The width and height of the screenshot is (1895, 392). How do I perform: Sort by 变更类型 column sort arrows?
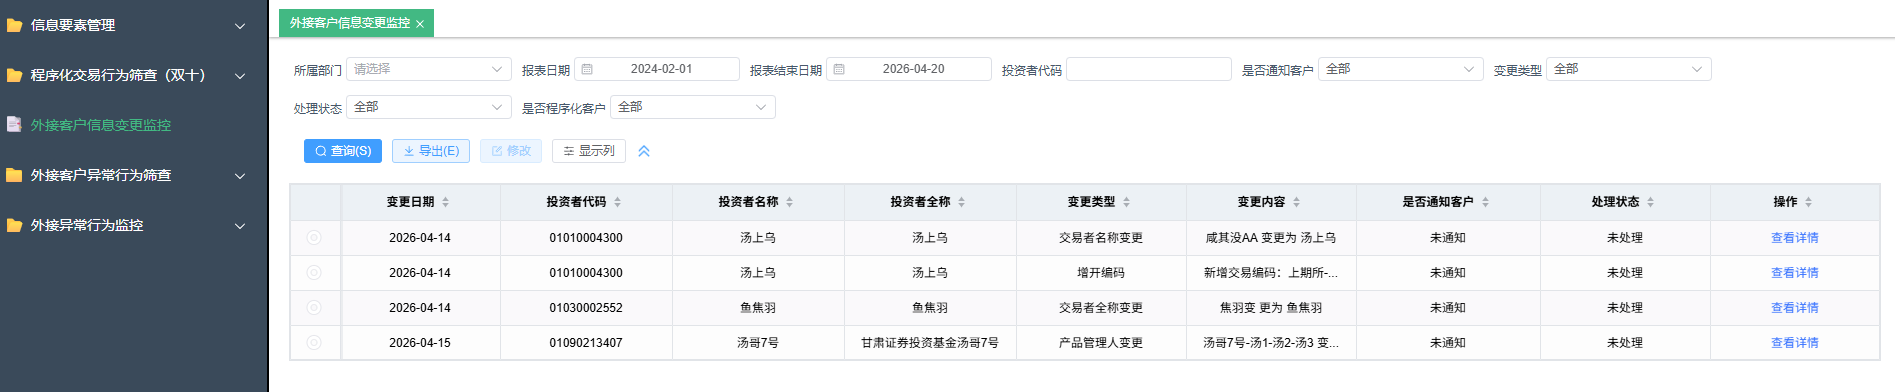(x=1126, y=202)
